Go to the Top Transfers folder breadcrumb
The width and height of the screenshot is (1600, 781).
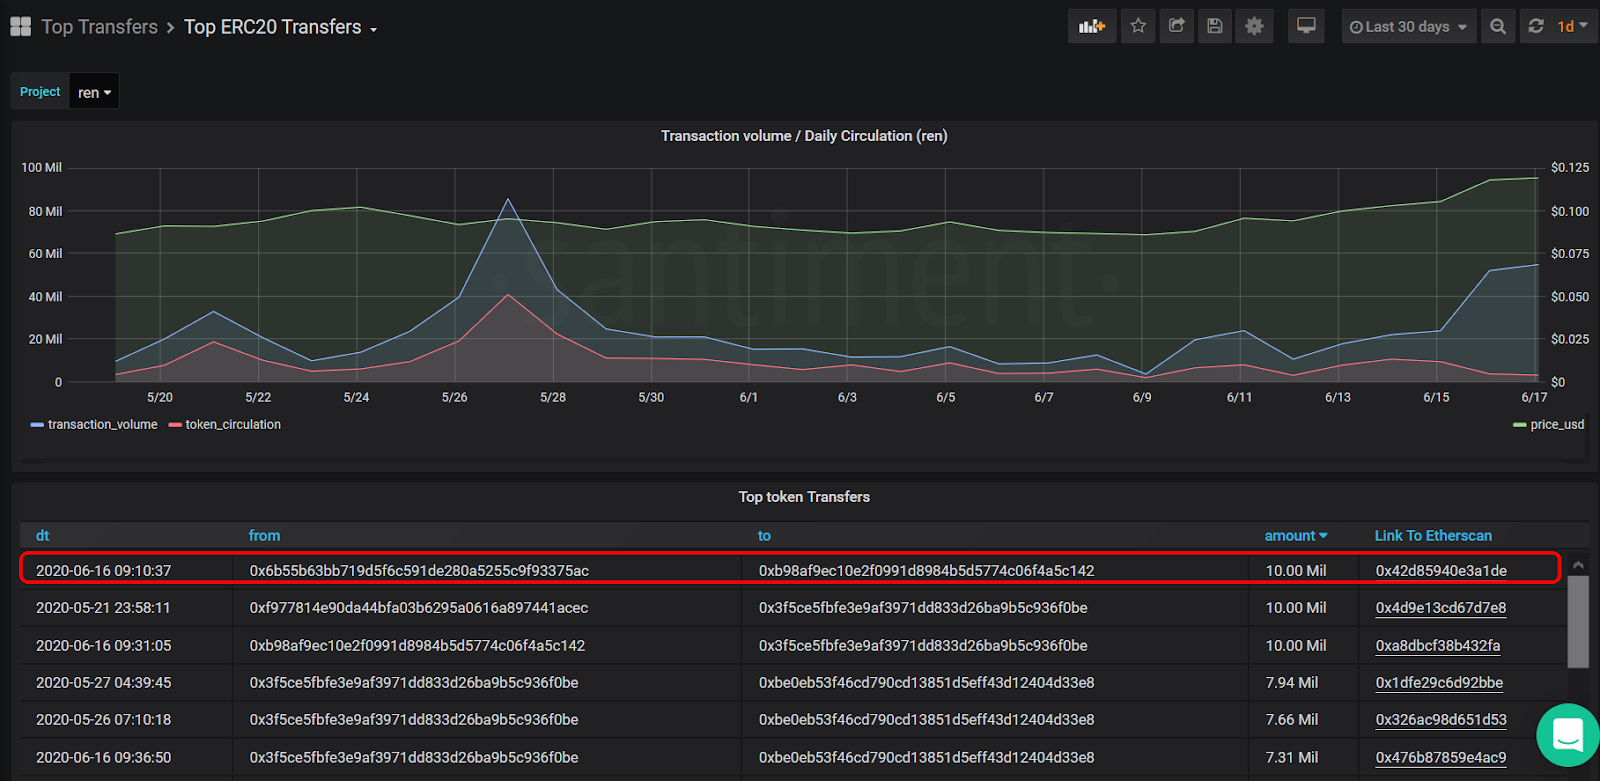tap(99, 27)
